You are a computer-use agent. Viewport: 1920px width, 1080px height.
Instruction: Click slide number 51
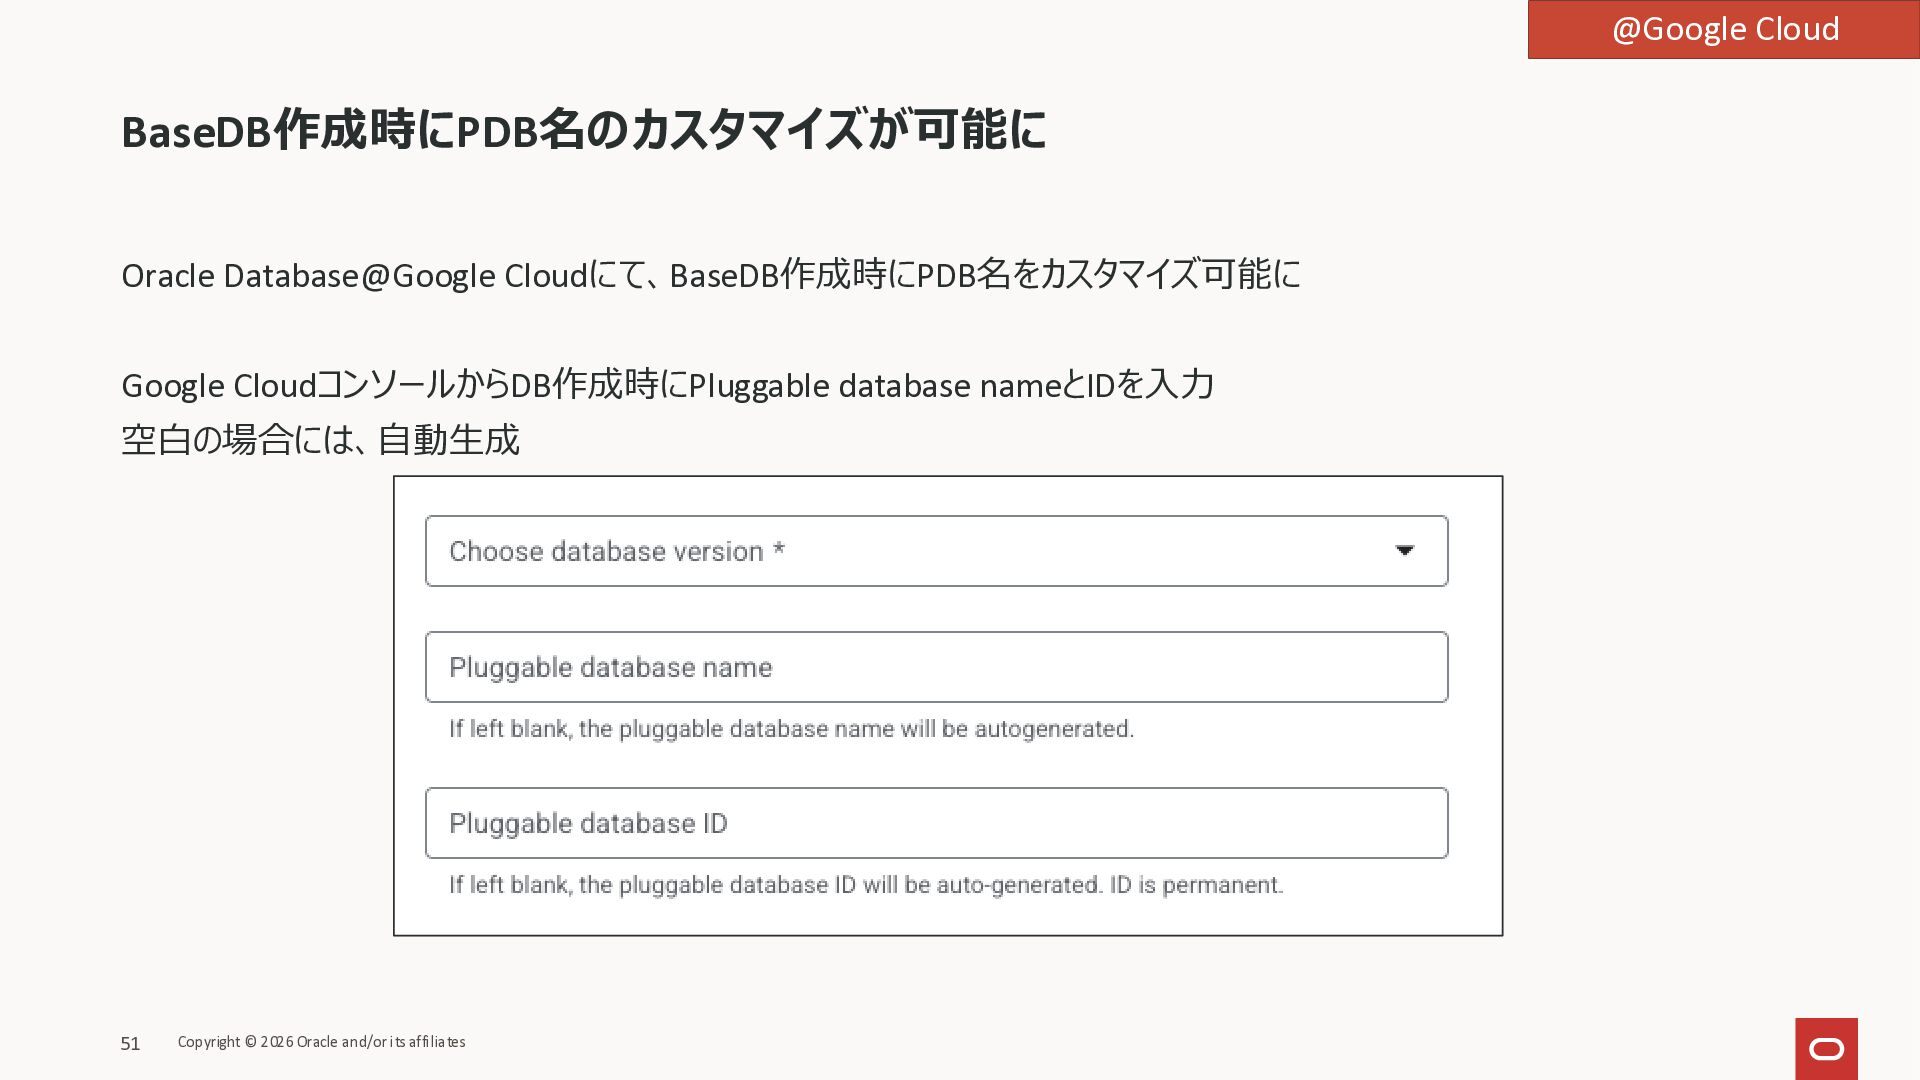pyautogui.click(x=130, y=1044)
